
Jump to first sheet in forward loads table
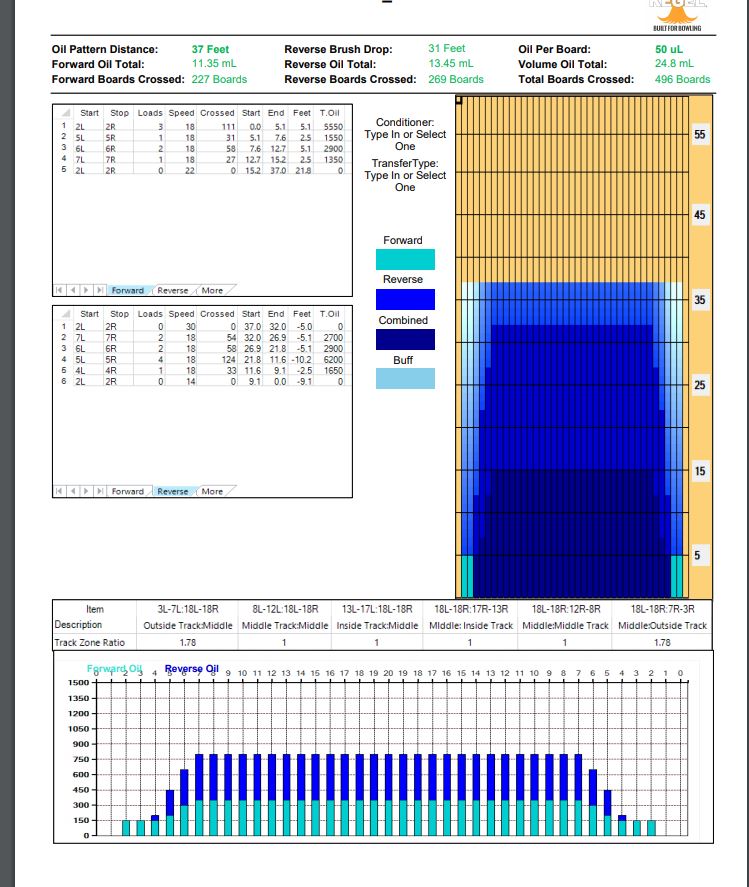(x=59, y=290)
